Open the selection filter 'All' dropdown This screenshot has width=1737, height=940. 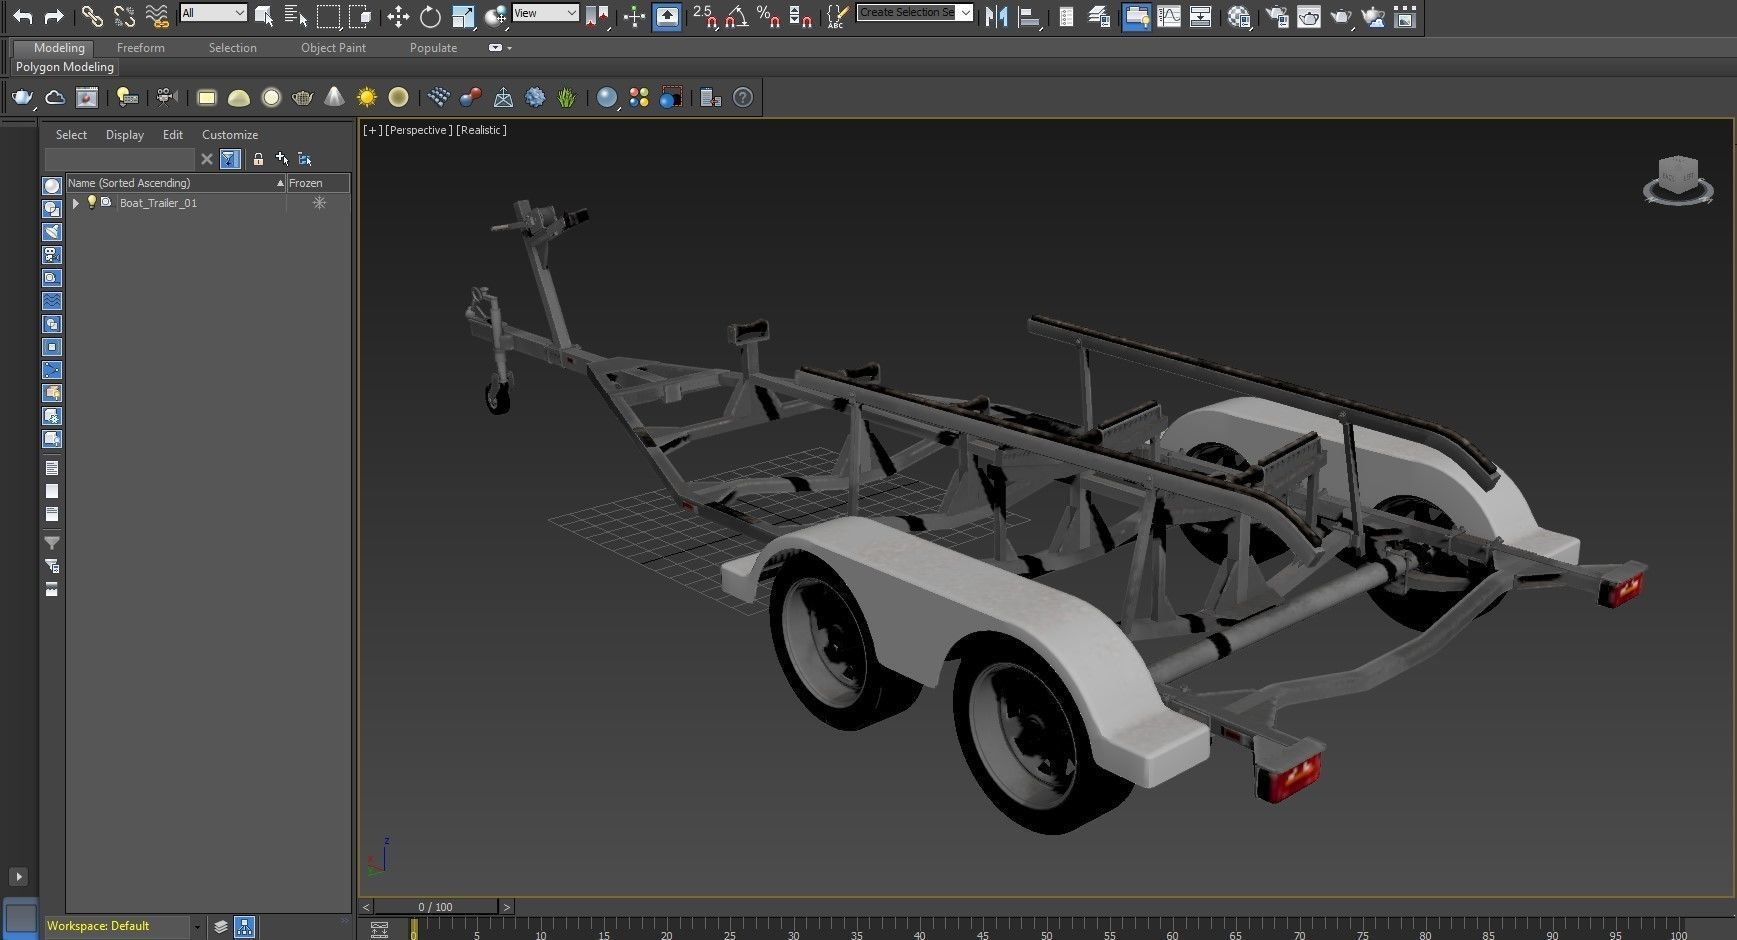[213, 13]
